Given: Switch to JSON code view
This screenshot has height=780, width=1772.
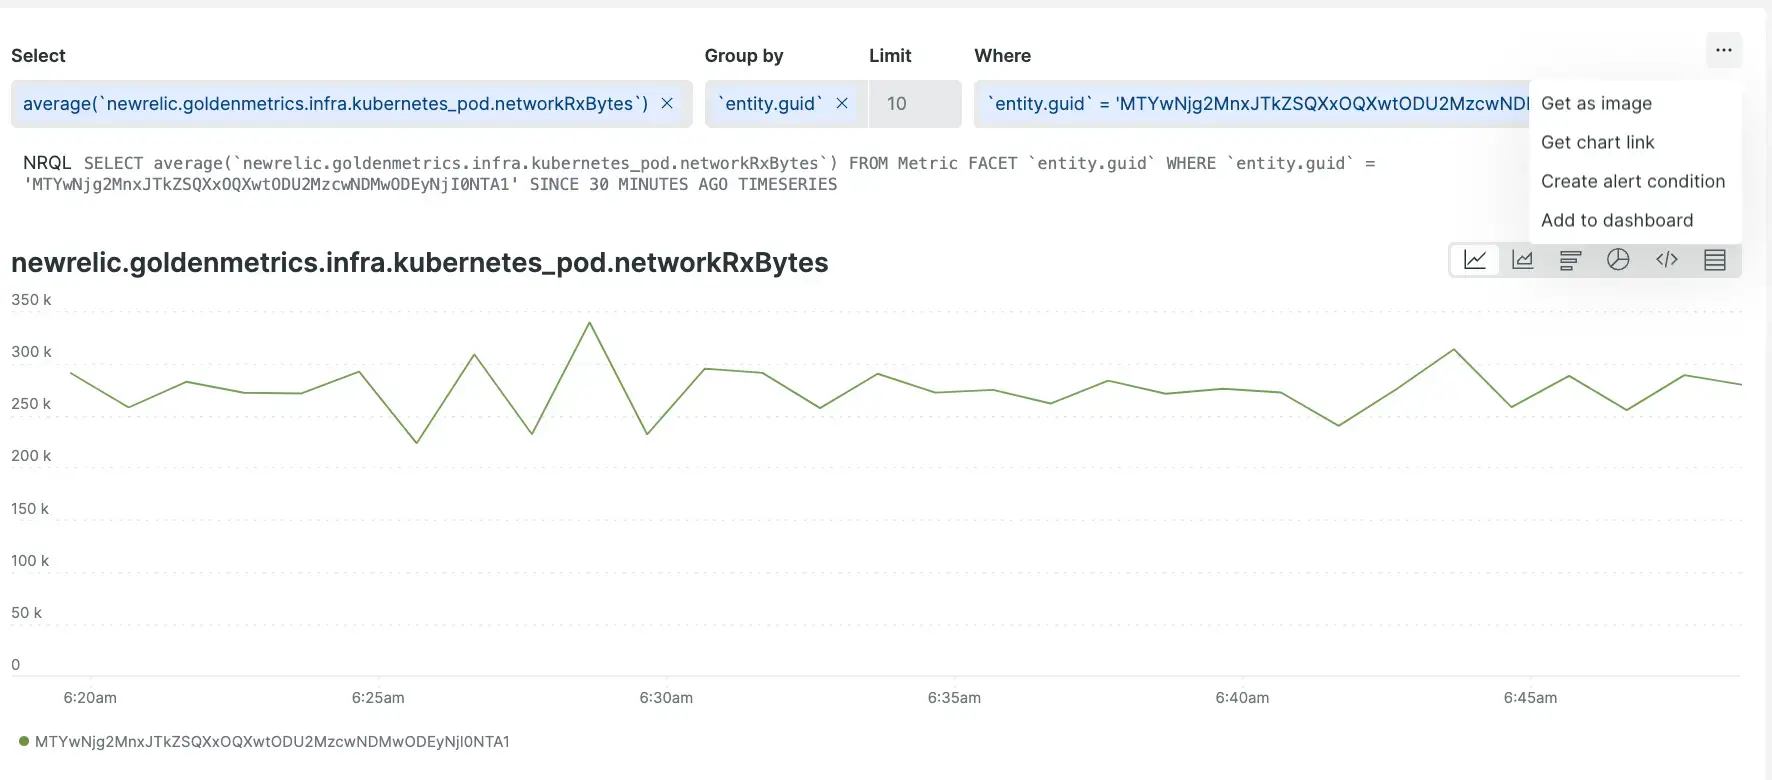Looking at the screenshot, I should (1667, 260).
